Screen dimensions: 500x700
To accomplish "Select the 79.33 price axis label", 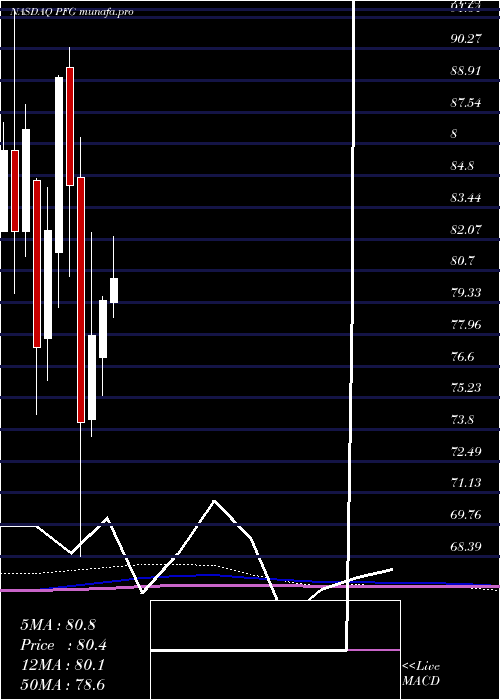I will [466, 292].
